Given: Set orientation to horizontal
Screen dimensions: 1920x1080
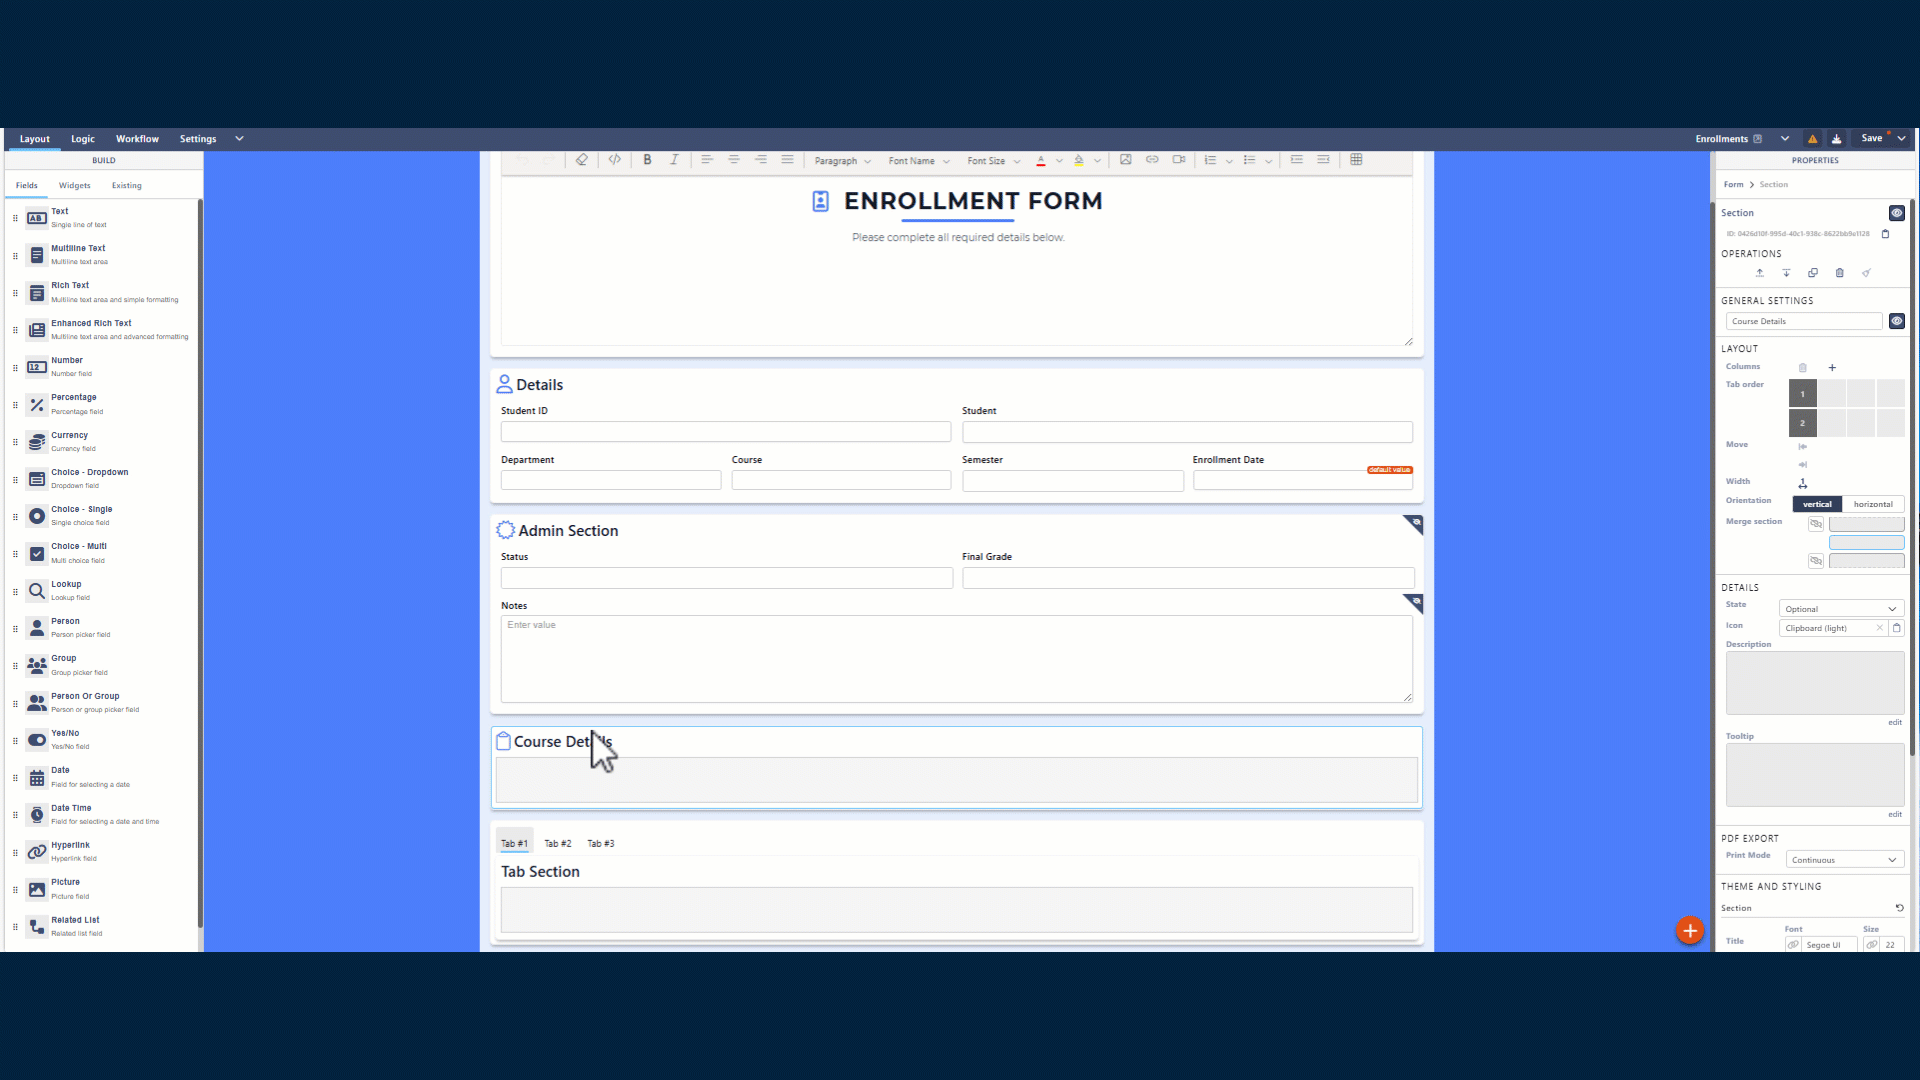Looking at the screenshot, I should (x=1872, y=504).
